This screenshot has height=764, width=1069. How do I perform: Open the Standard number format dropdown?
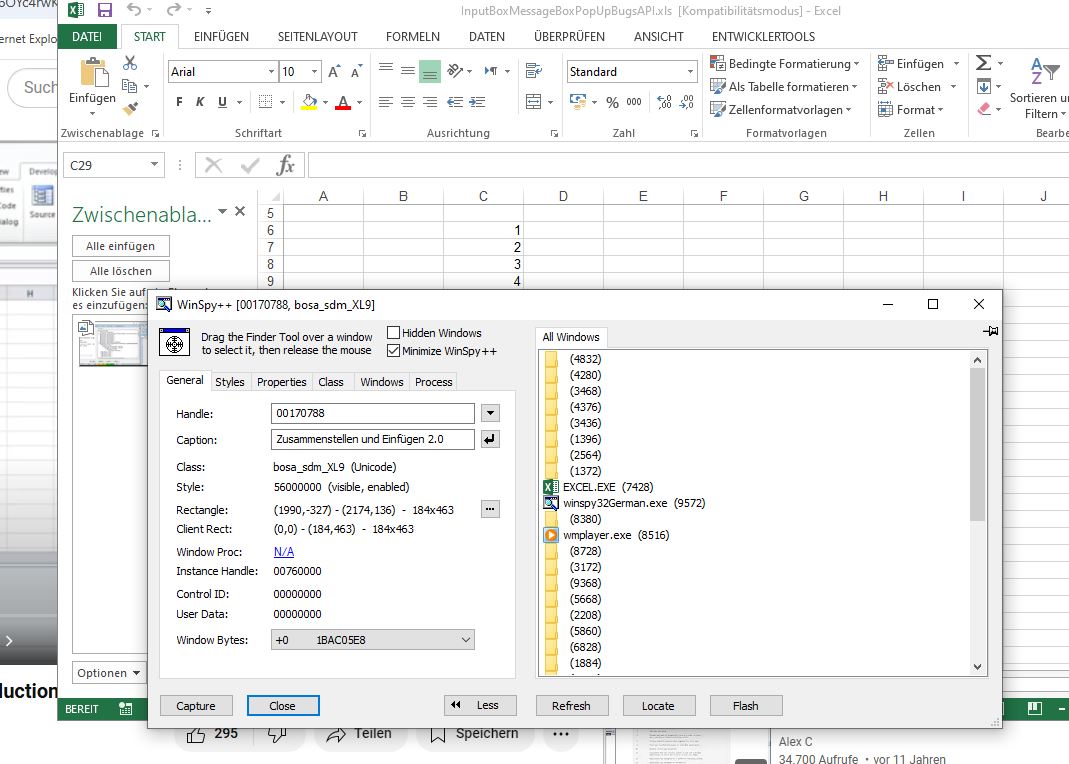(x=690, y=72)
